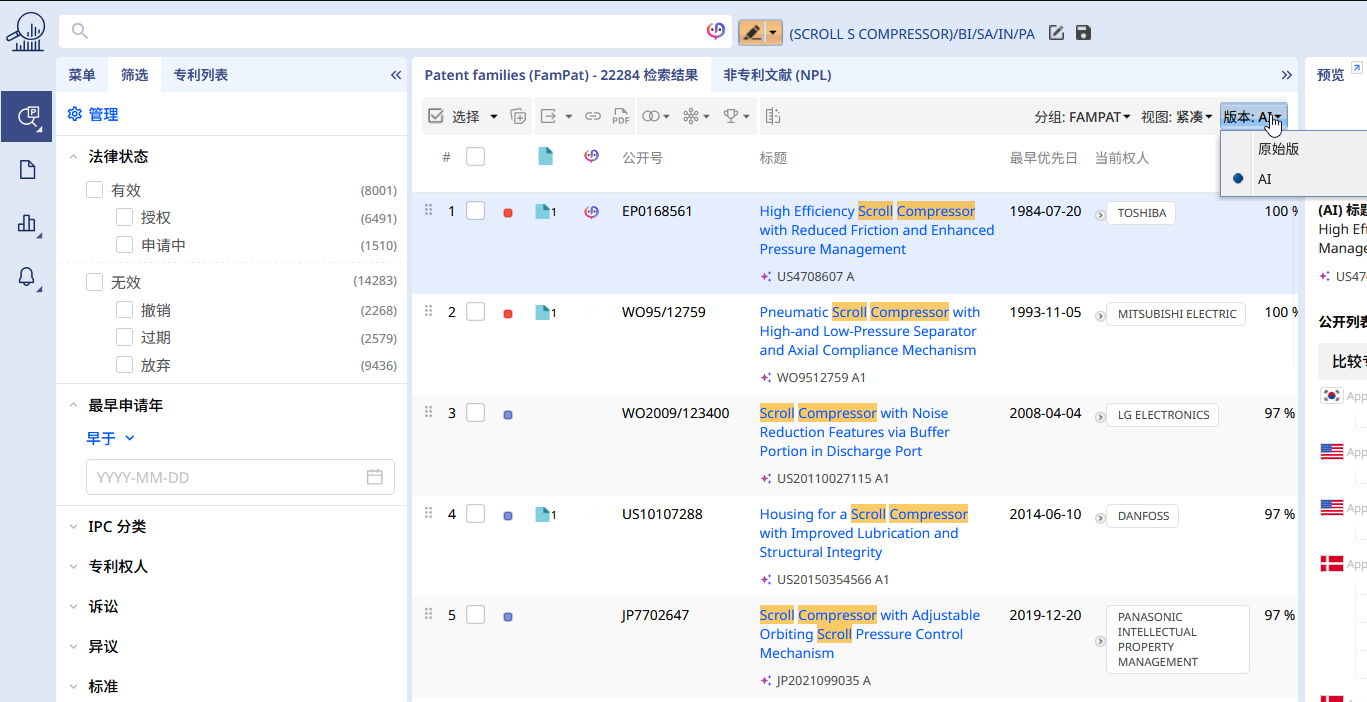Check the 撤销 filter checkbox
The width and height of the screenshot is (1367, 702).
[125, 310]
